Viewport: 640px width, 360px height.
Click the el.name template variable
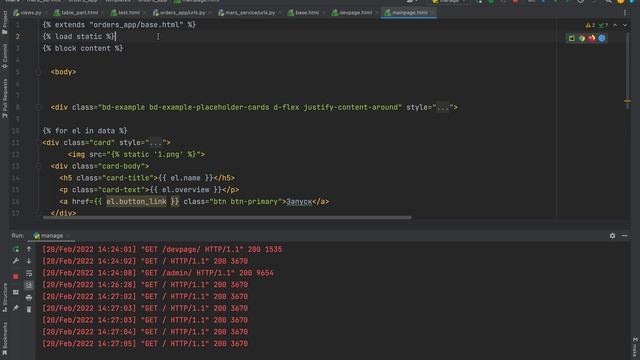[185, 178]
